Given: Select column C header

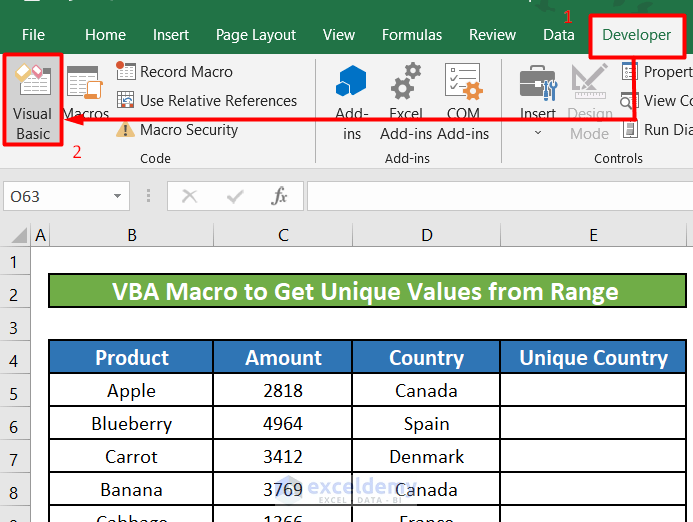Looking at the screenshot, I should [283, 236].
